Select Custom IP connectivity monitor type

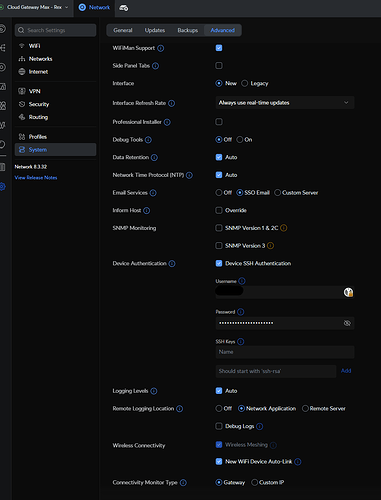255,482
